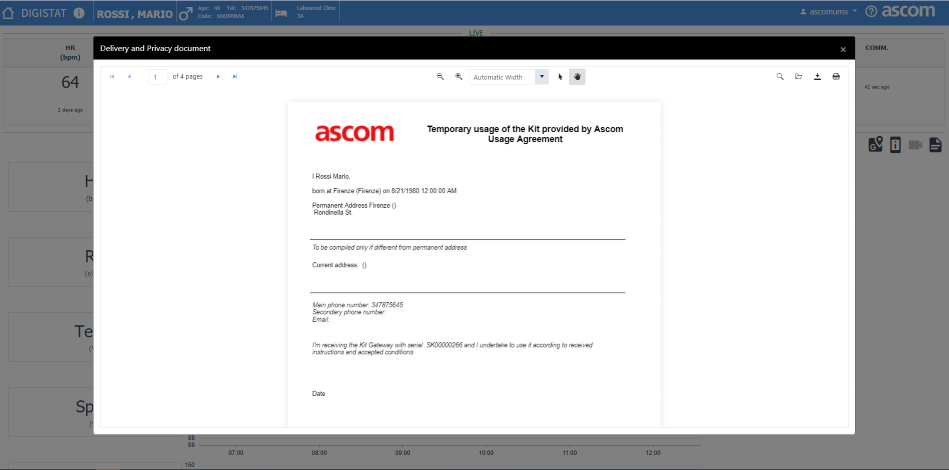Screen dimensions: 949x470
Task: Jump to last page of document
Action: pos(235,77)
